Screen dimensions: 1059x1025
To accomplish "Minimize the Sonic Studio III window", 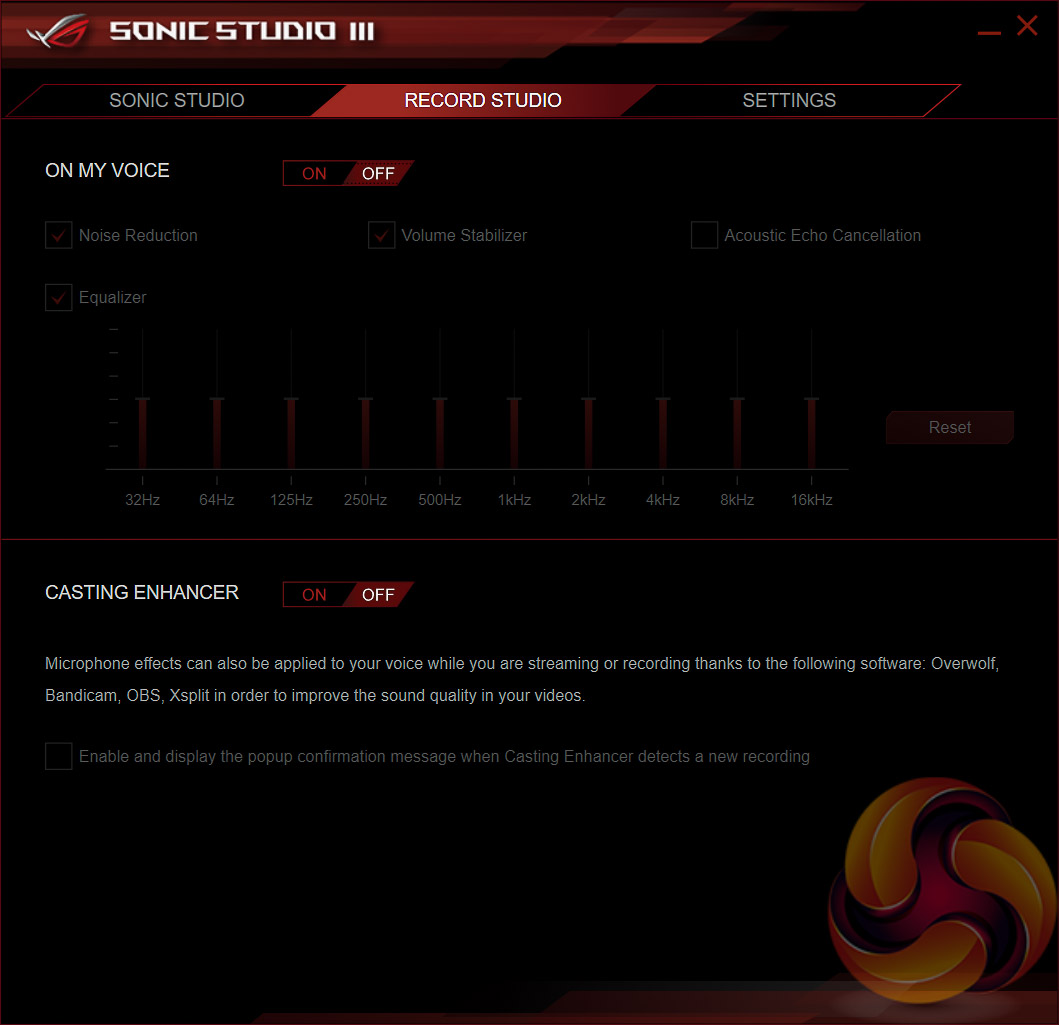I will coord(989,32).
